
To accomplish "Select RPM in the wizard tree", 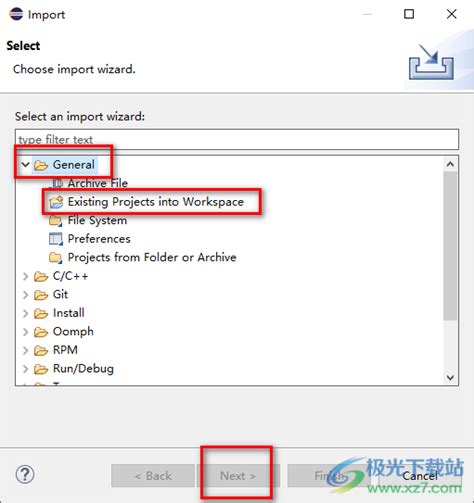I will 65,350.
